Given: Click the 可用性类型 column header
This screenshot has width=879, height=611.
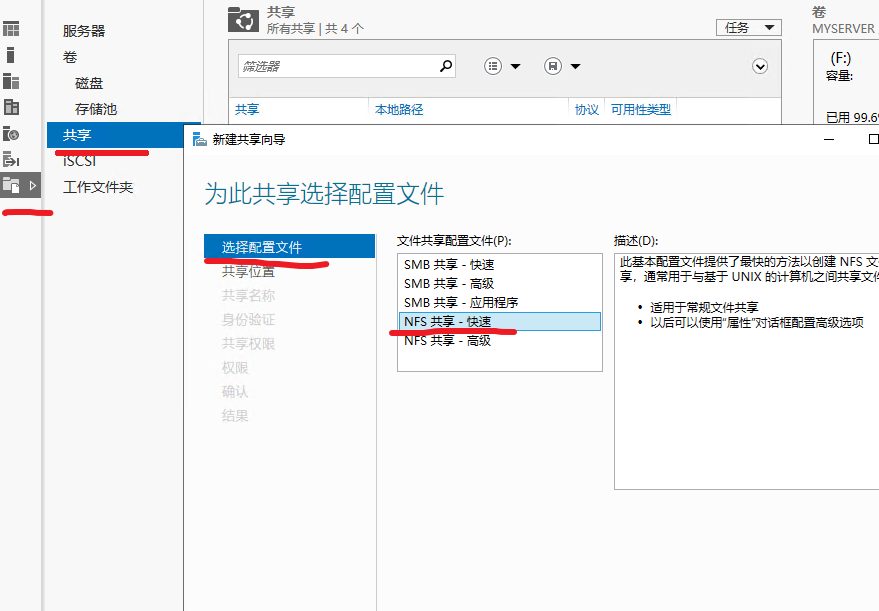Looking at the screenshot, I should pos(641,110).
